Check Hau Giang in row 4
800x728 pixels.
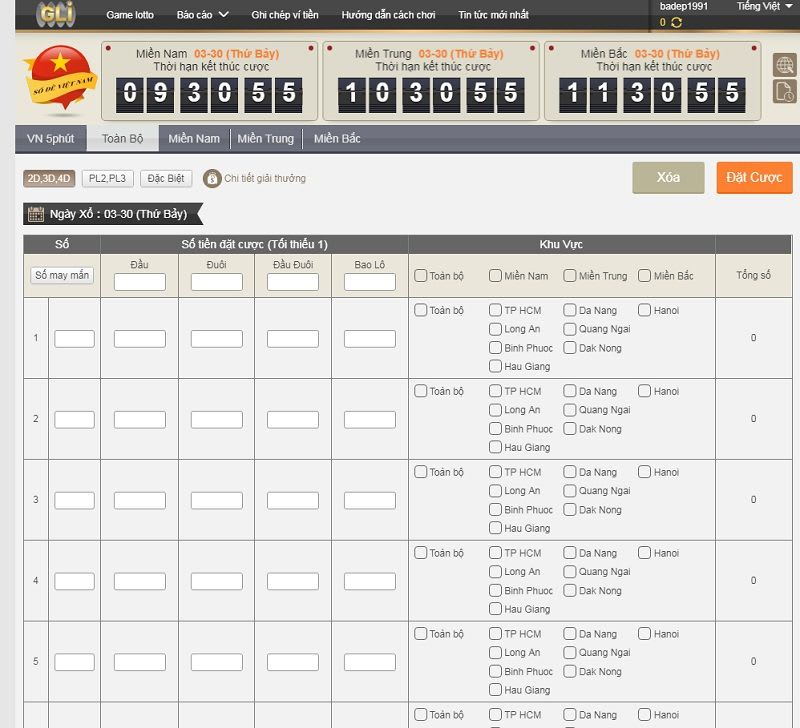(495, 609)
